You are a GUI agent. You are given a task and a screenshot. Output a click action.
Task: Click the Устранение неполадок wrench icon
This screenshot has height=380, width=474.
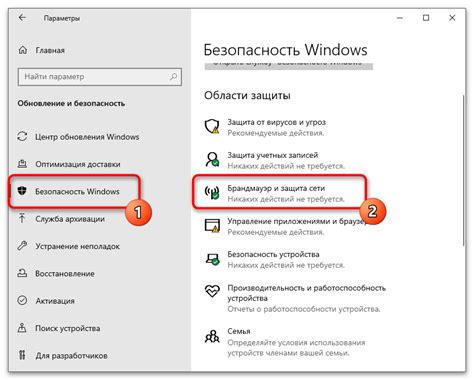22,246
